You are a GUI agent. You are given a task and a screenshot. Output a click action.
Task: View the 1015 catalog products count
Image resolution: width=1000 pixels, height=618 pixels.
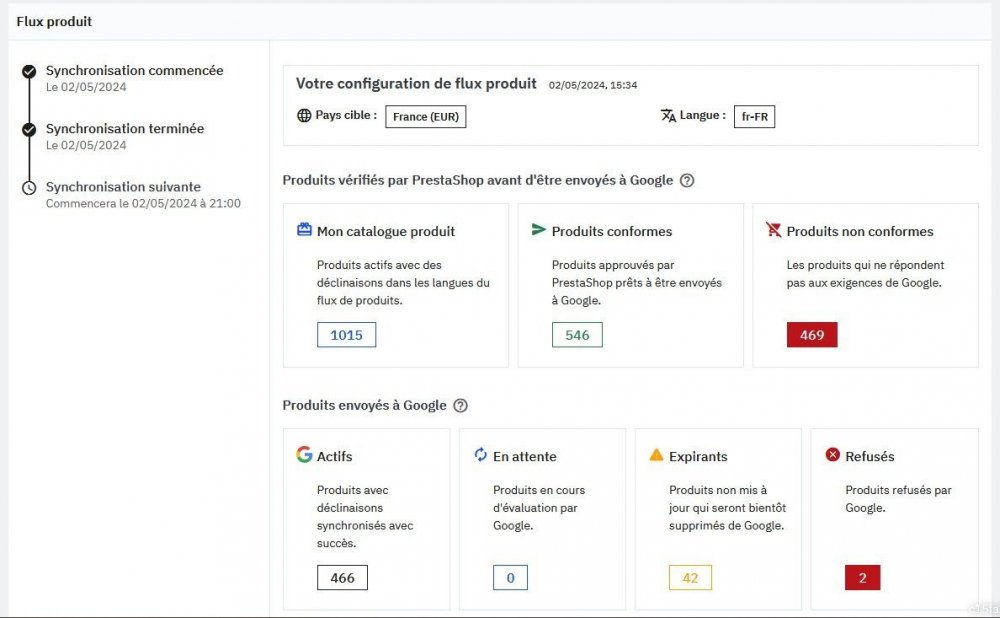[x=346, y=335]
